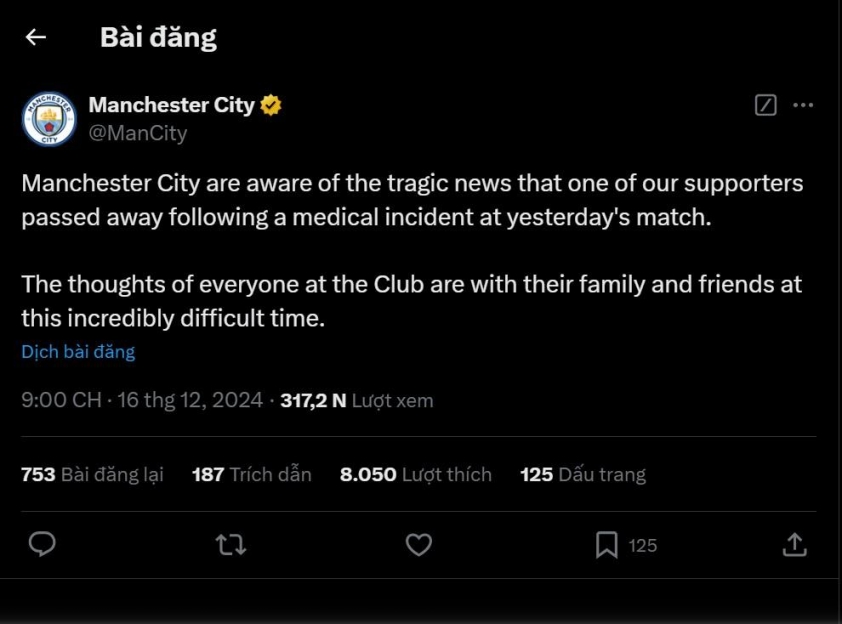842x624 pixels.
Task: Open the 125 Dấu trang bookmarks count
Action: point(582,474)
